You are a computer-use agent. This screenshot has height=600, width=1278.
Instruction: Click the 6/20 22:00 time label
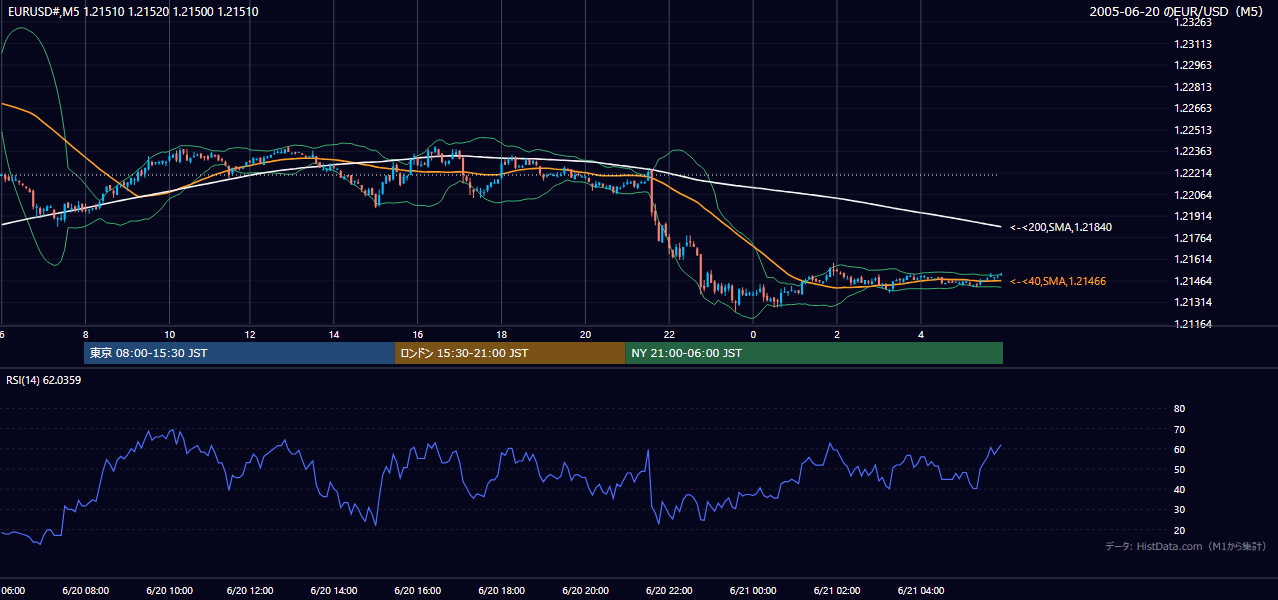[x=668, y=591]
